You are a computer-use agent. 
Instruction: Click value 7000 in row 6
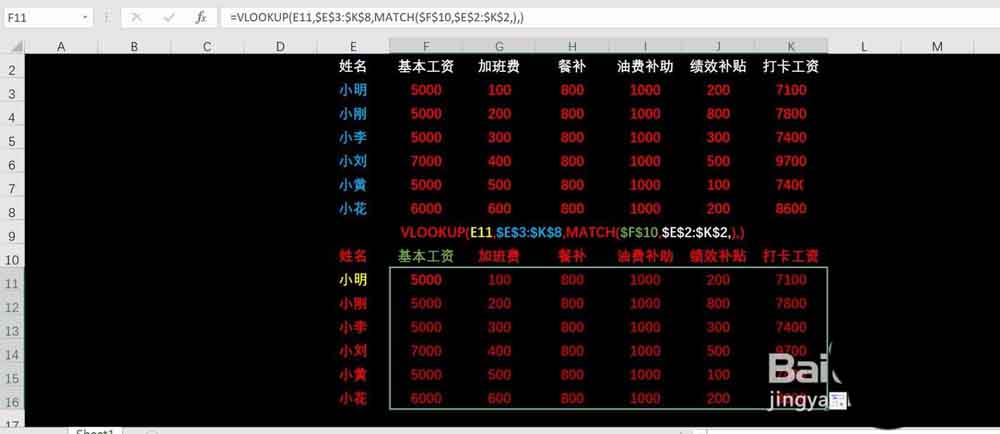426,161
